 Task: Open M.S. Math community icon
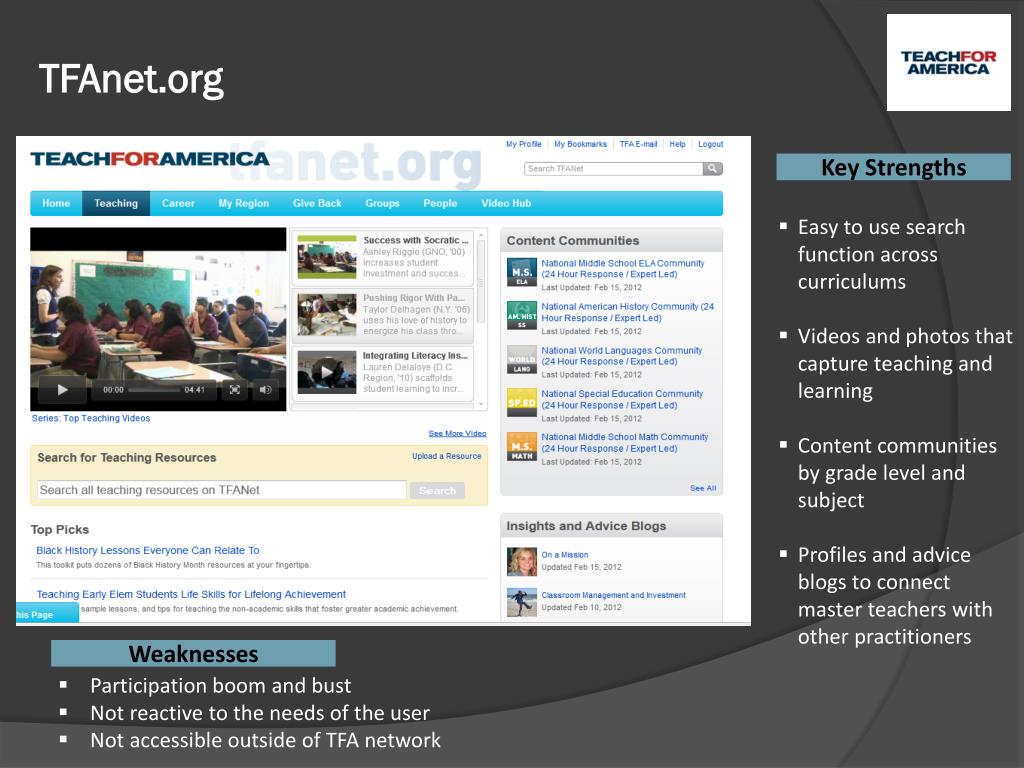click(x=522, y=446)
